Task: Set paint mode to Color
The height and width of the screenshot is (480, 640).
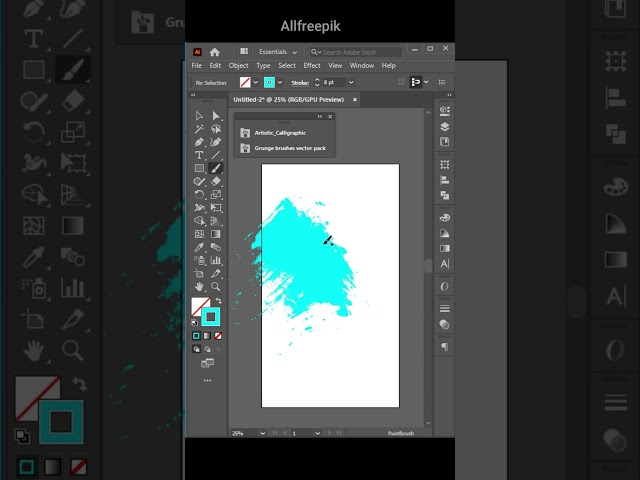Action: 196,336
